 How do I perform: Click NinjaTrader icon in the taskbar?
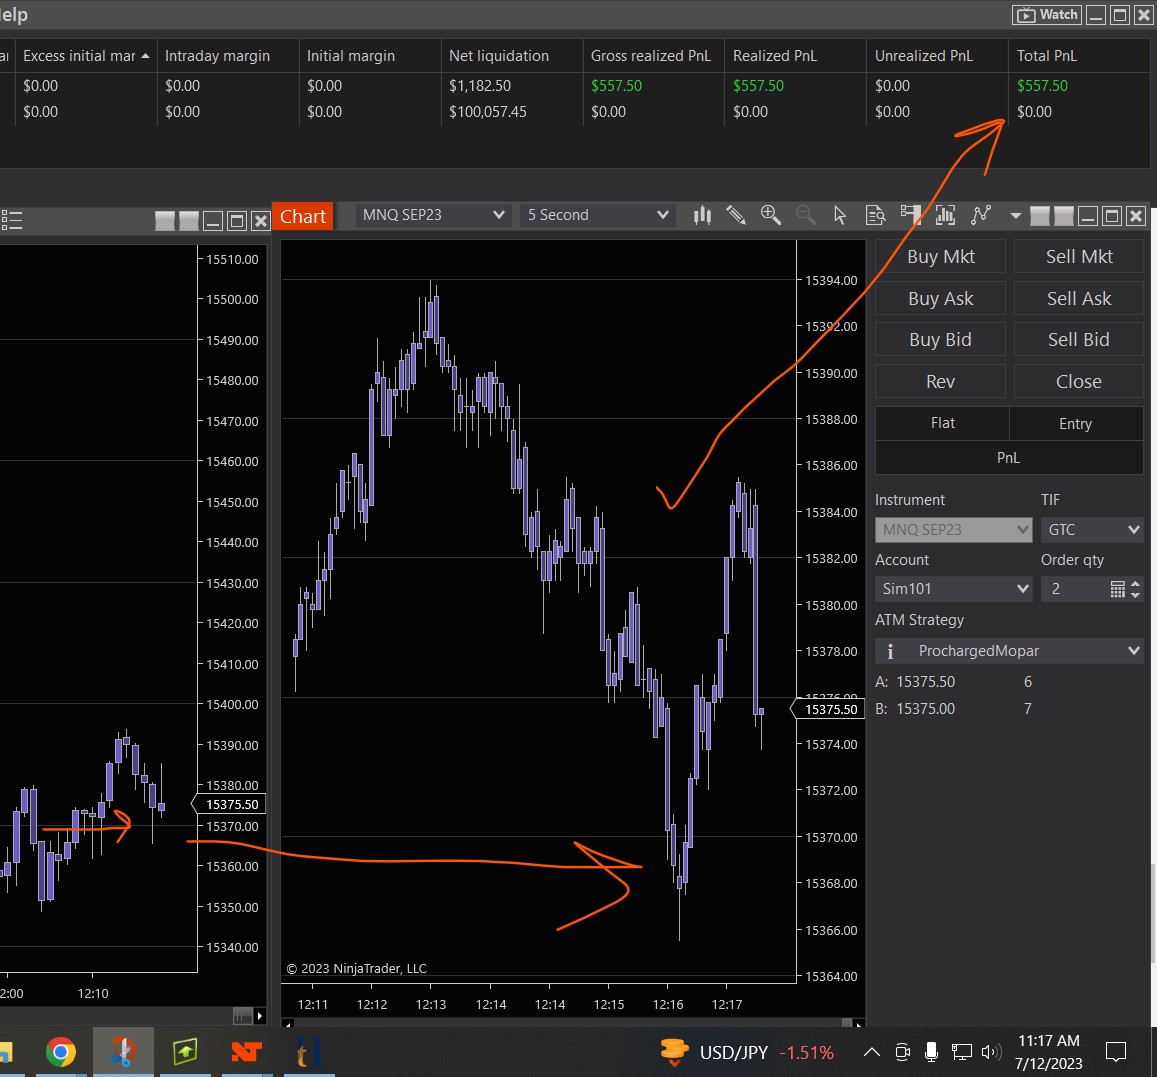[x=246, y=1052]
